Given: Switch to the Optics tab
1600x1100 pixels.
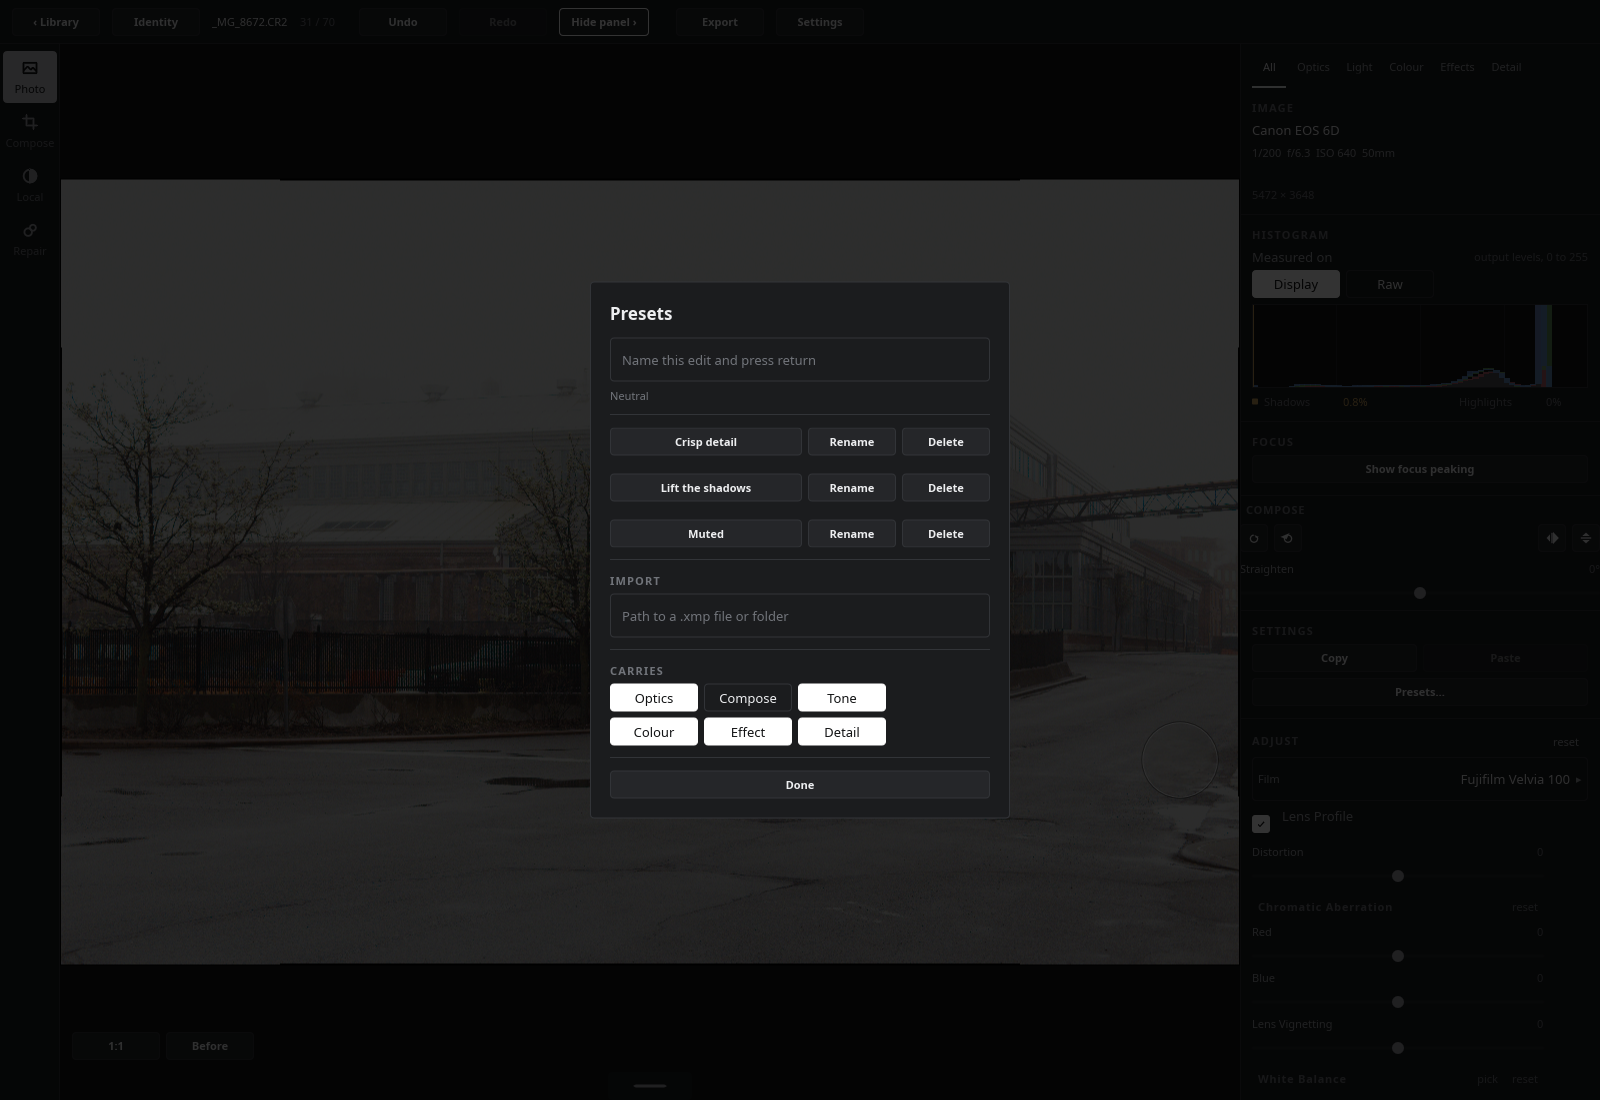Looking at the screenshot, I should coord(1313,67).
